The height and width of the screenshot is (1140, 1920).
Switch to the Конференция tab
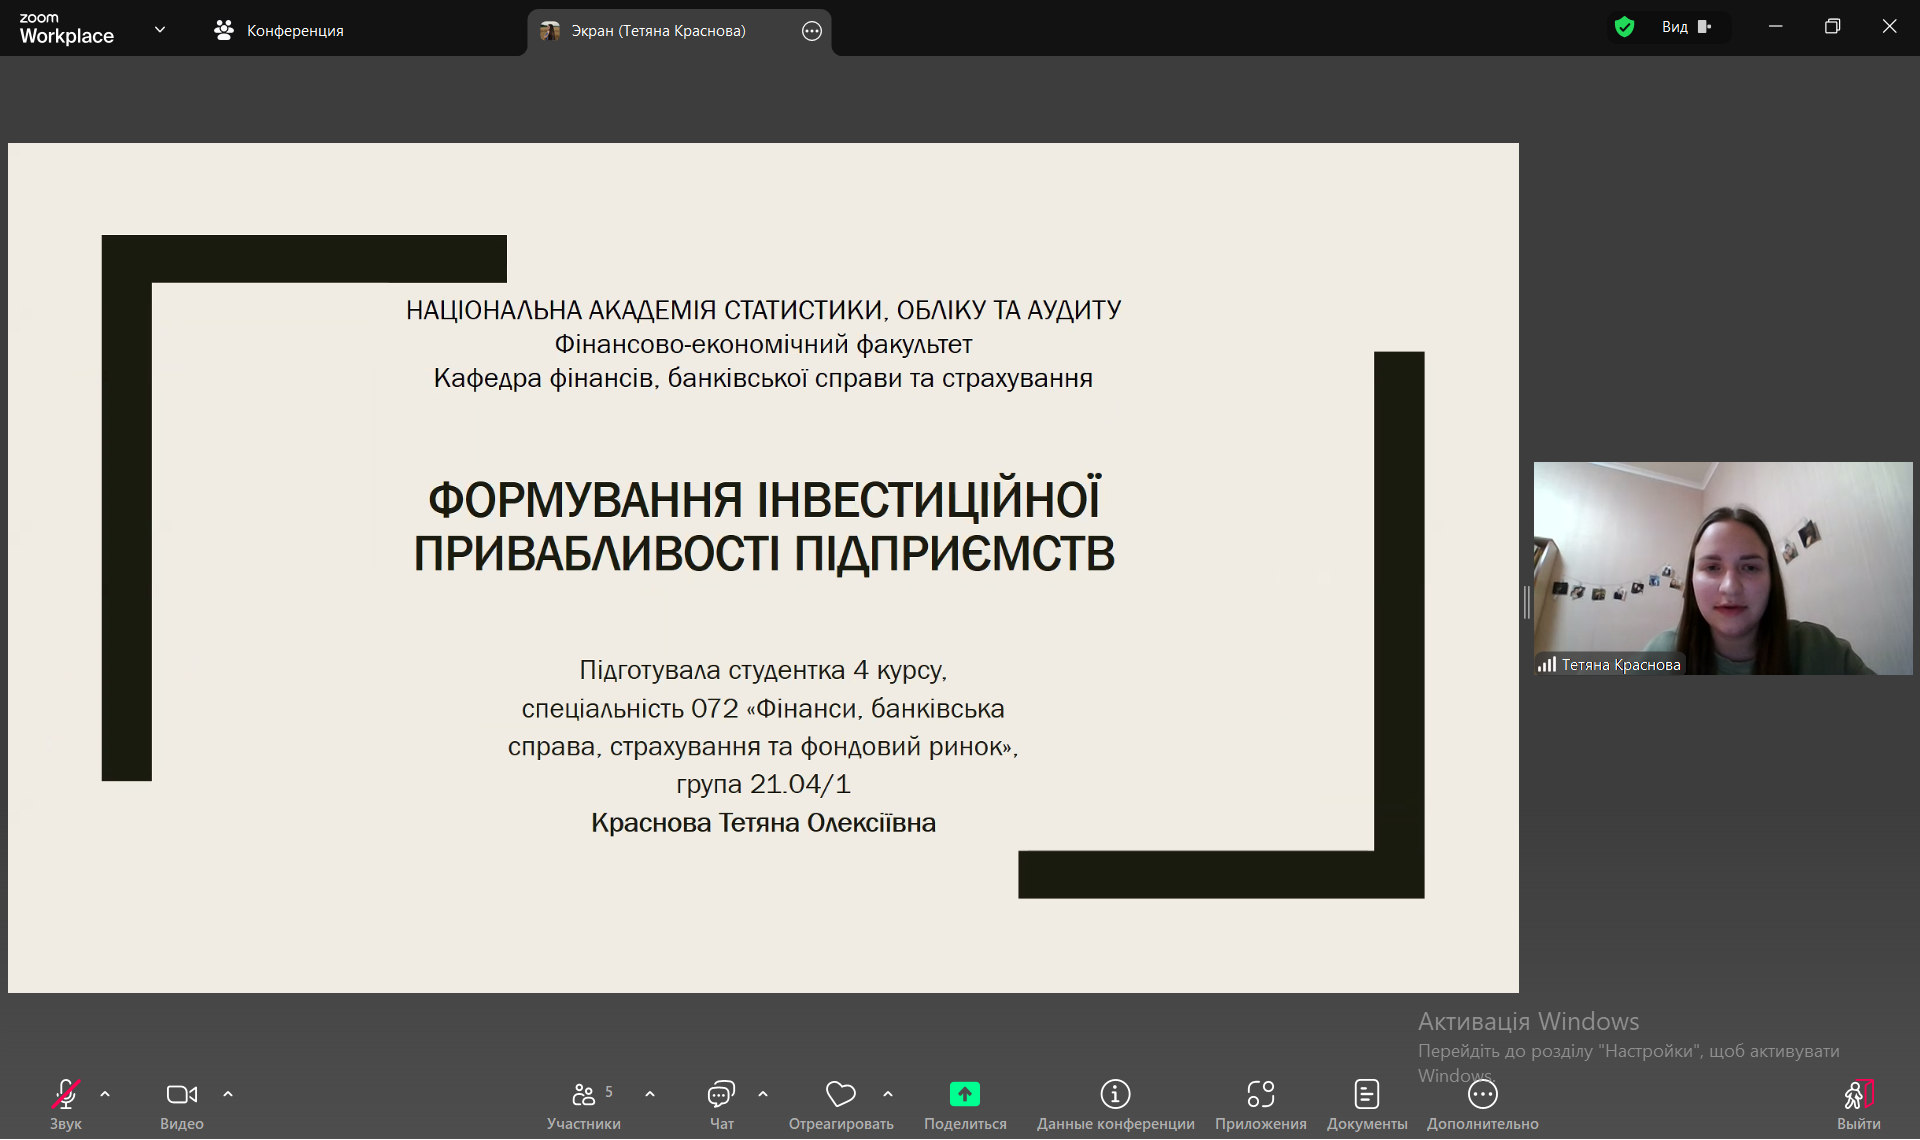pyautogui.click(x=279, y=31)
